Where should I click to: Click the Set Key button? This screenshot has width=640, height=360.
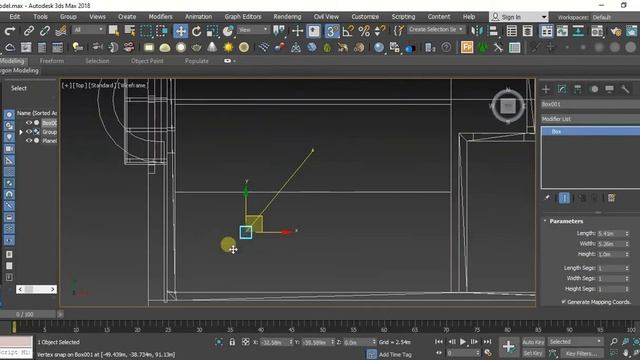click(533, 353)
